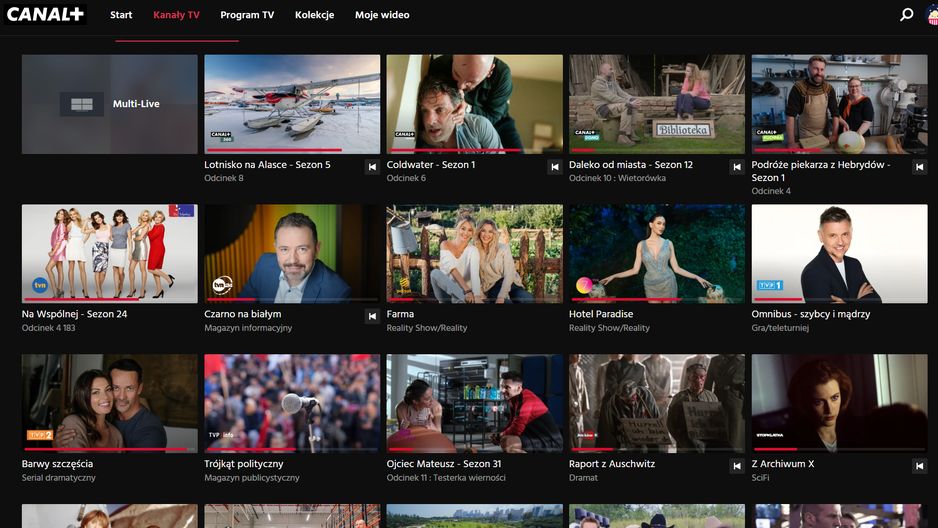Restart Lotnisko na Alasce from beginning icon
Screen dimensions: 938x528
pos(372,167)
